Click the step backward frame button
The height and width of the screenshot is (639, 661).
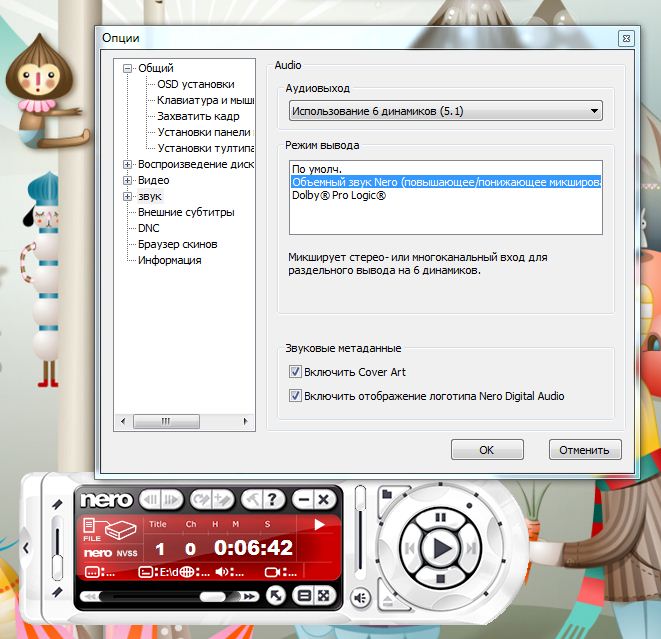pyautogui.click(x=150, y=499)
